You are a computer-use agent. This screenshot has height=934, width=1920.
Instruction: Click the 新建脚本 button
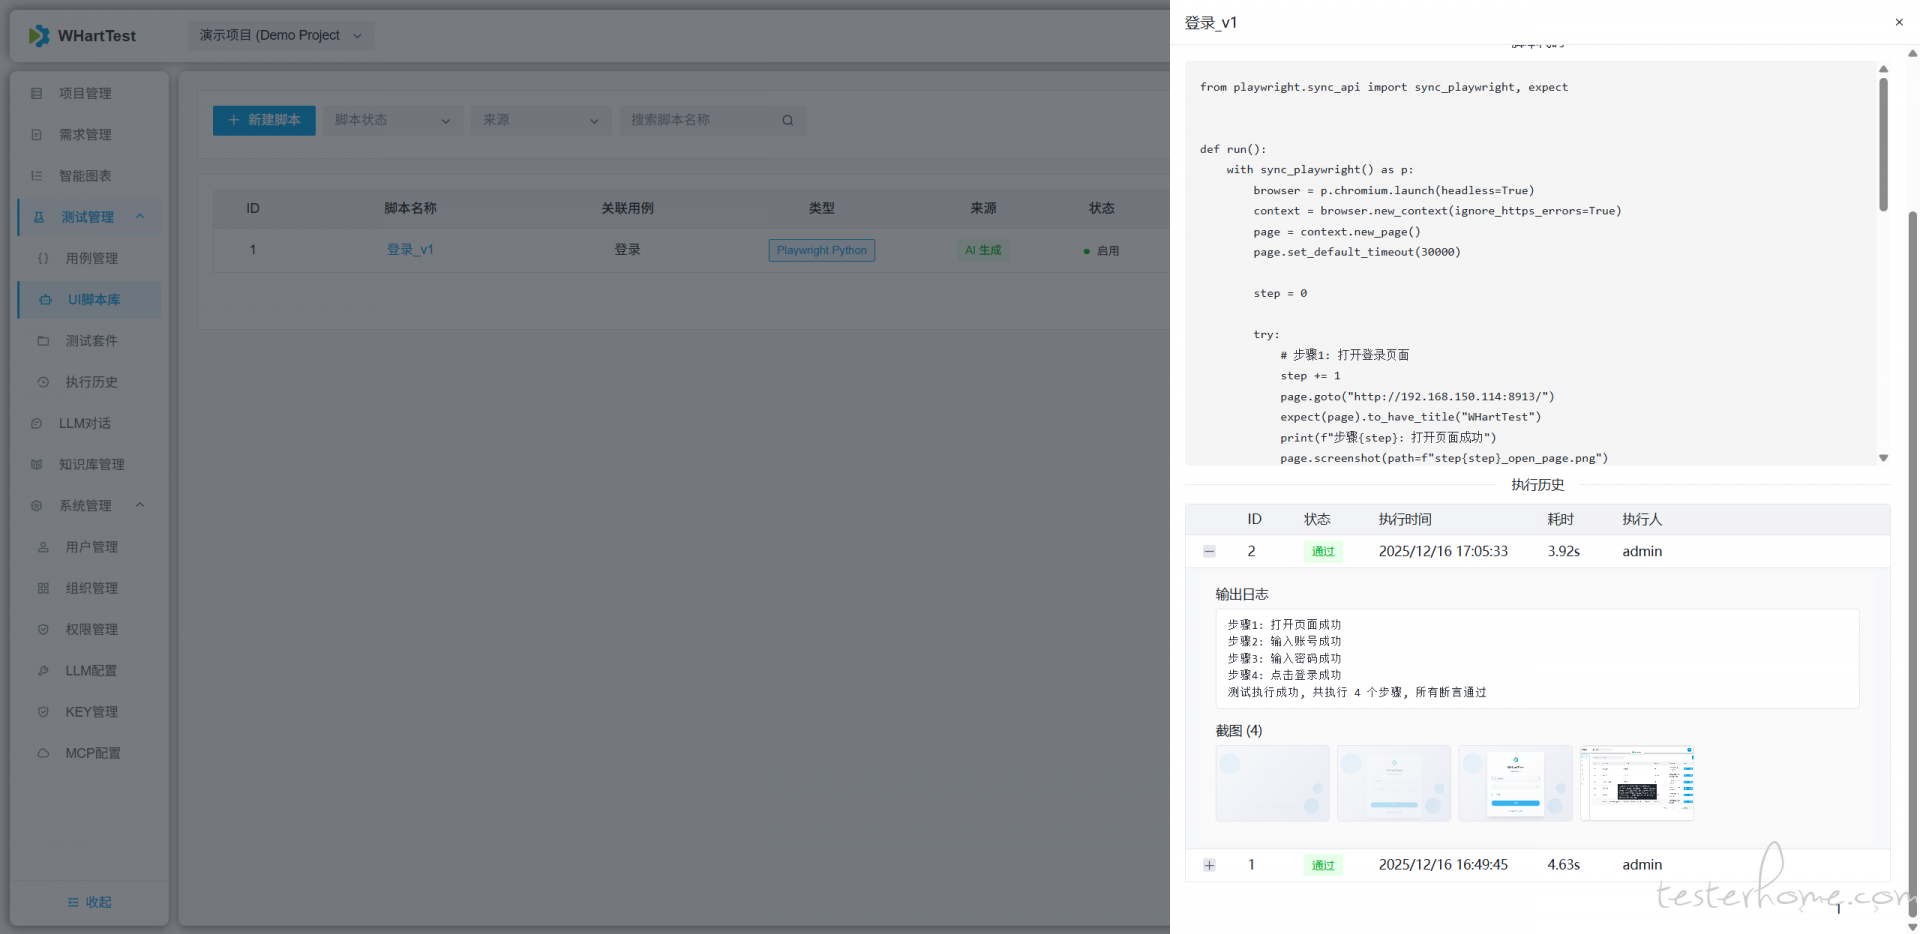[x=264, y=120]
